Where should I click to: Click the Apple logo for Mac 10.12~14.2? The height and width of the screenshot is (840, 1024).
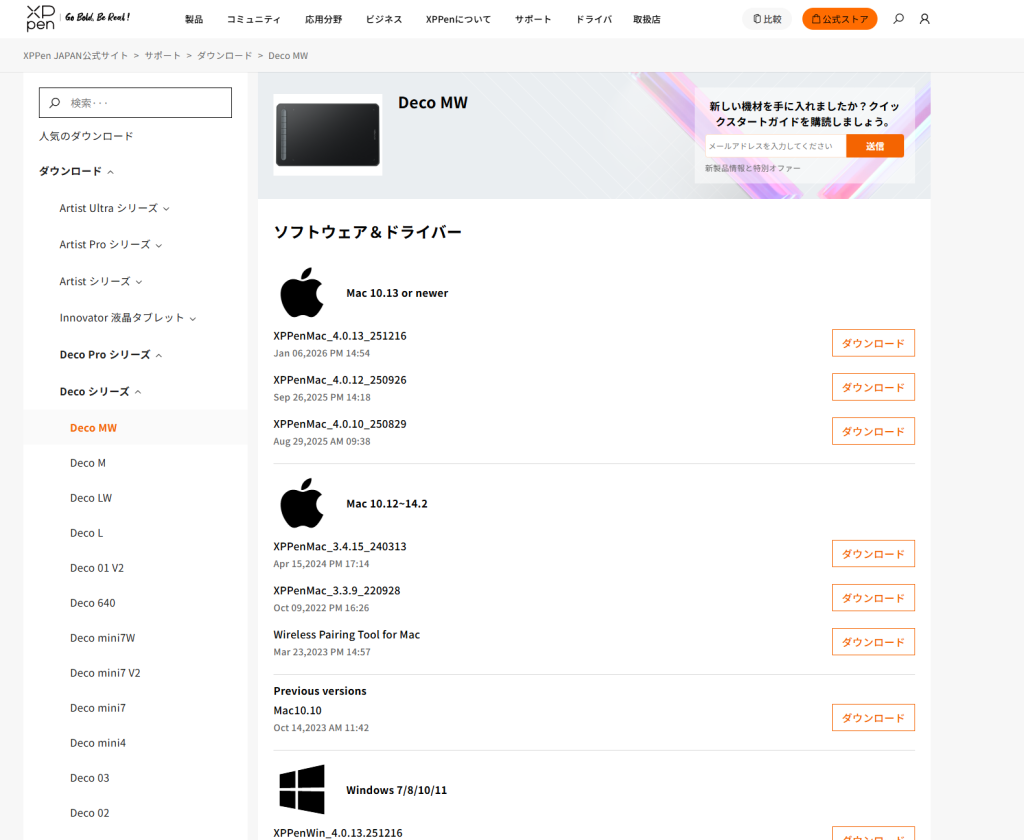[x=301, y=503]
